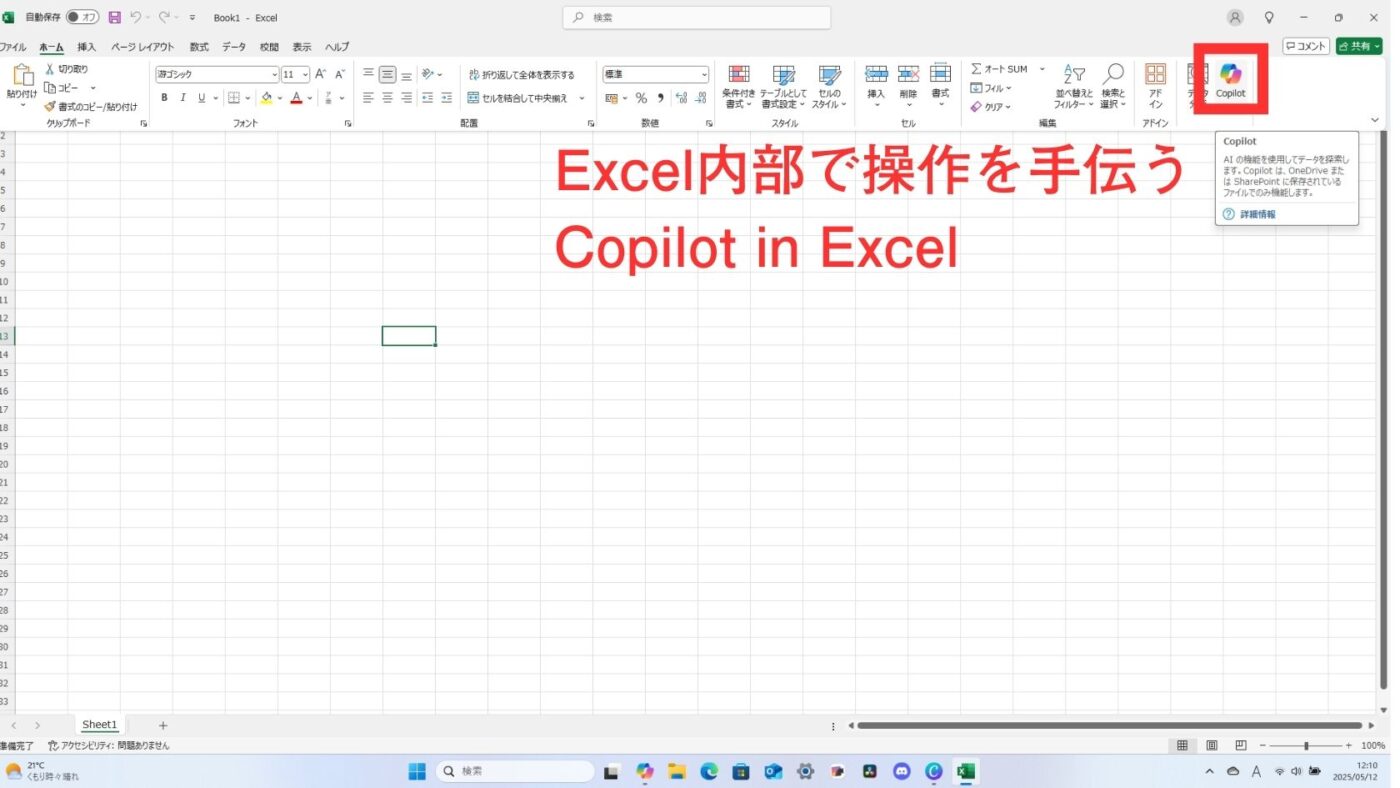Increase decimal places
Screen dimensions: 1400x788
click(682, 98)
